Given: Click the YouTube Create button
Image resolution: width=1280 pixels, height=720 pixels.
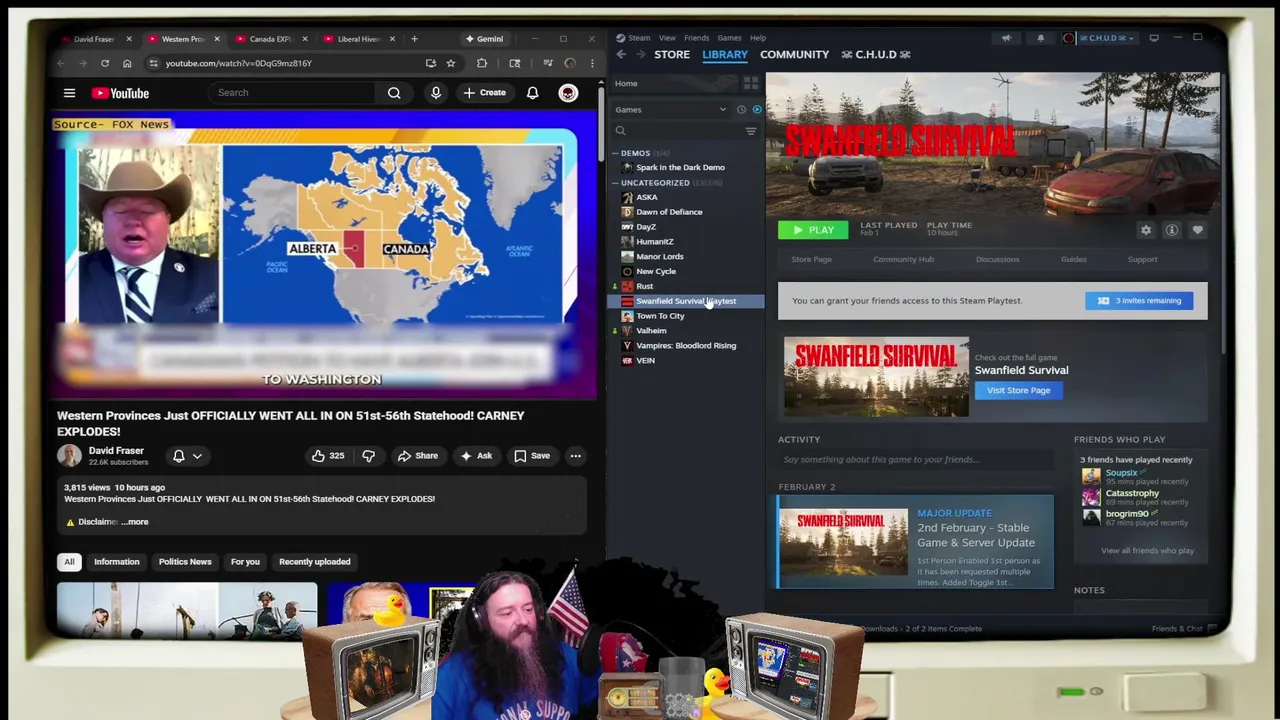Looking at the screenshot, I should click(x=484, y=93).
